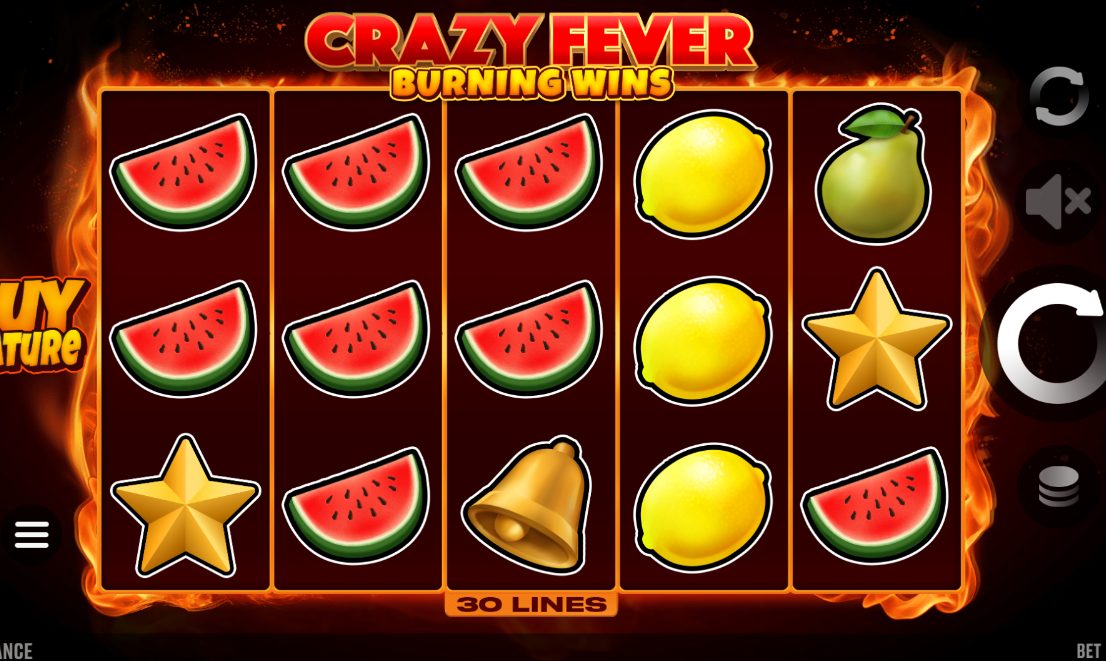Click the gold star on reel one
This screenshot has width=1106, height=661.
[x=186, y=506]
